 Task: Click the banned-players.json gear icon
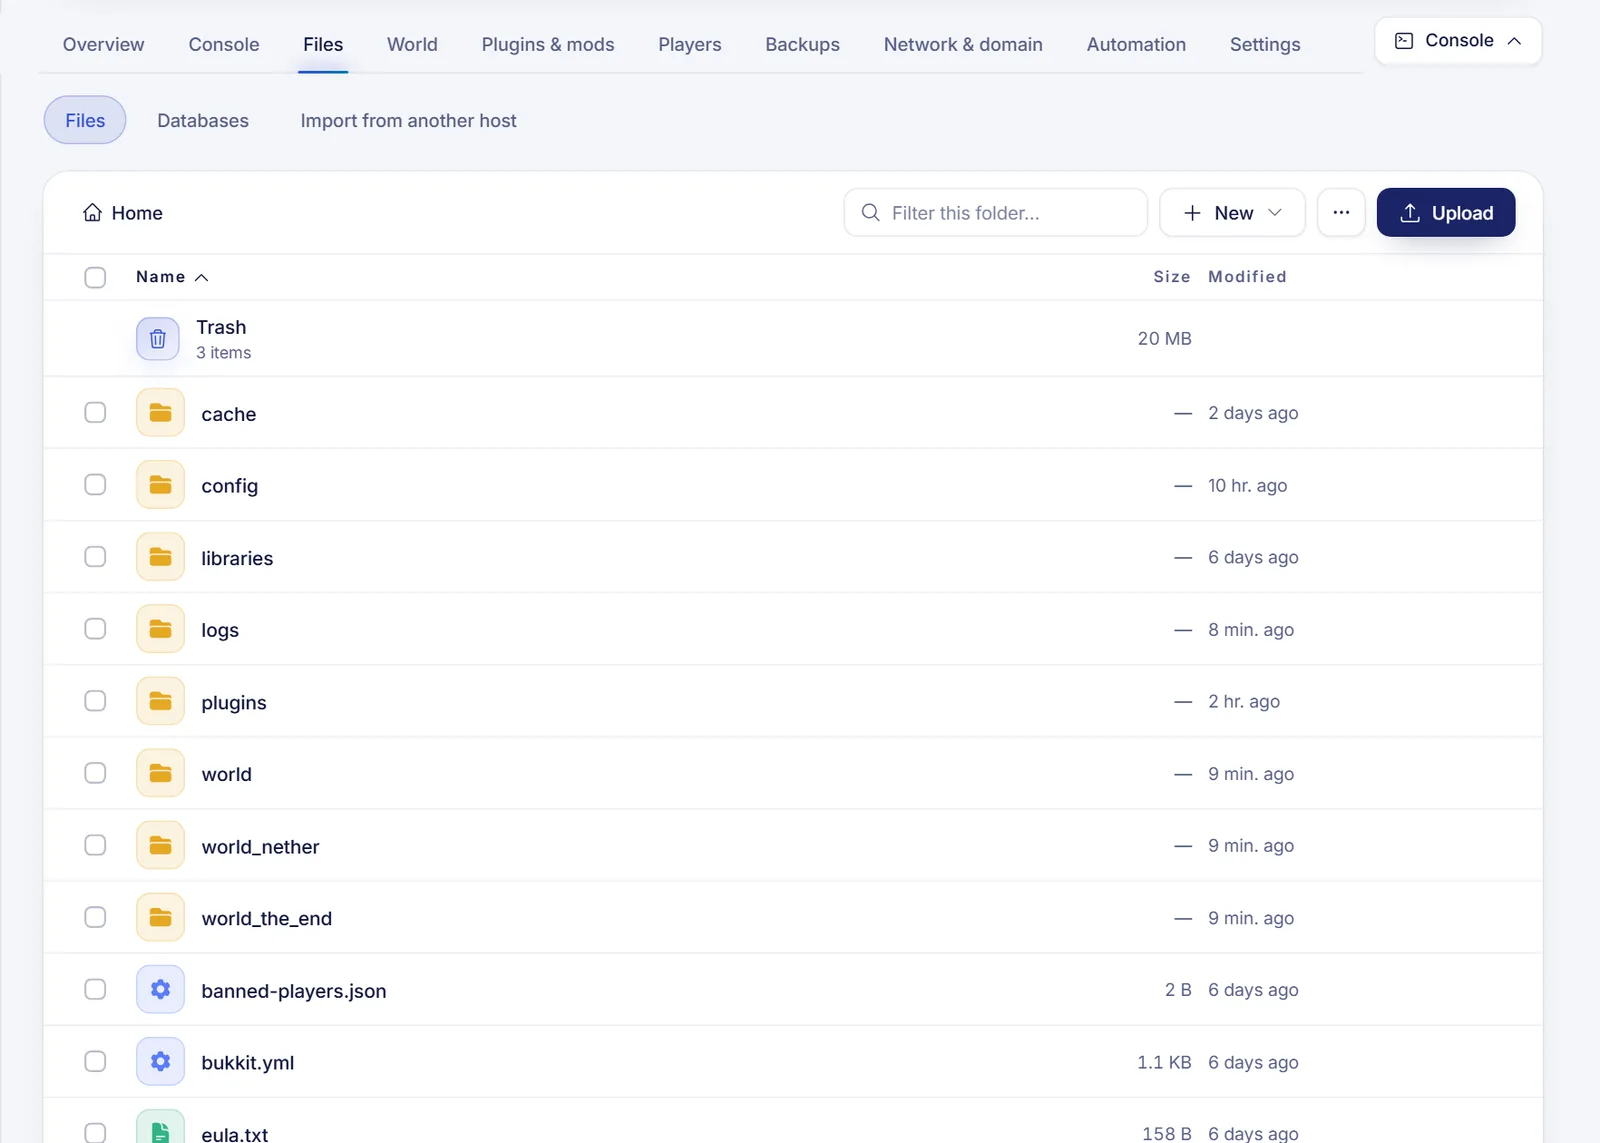tap(160, 989)
